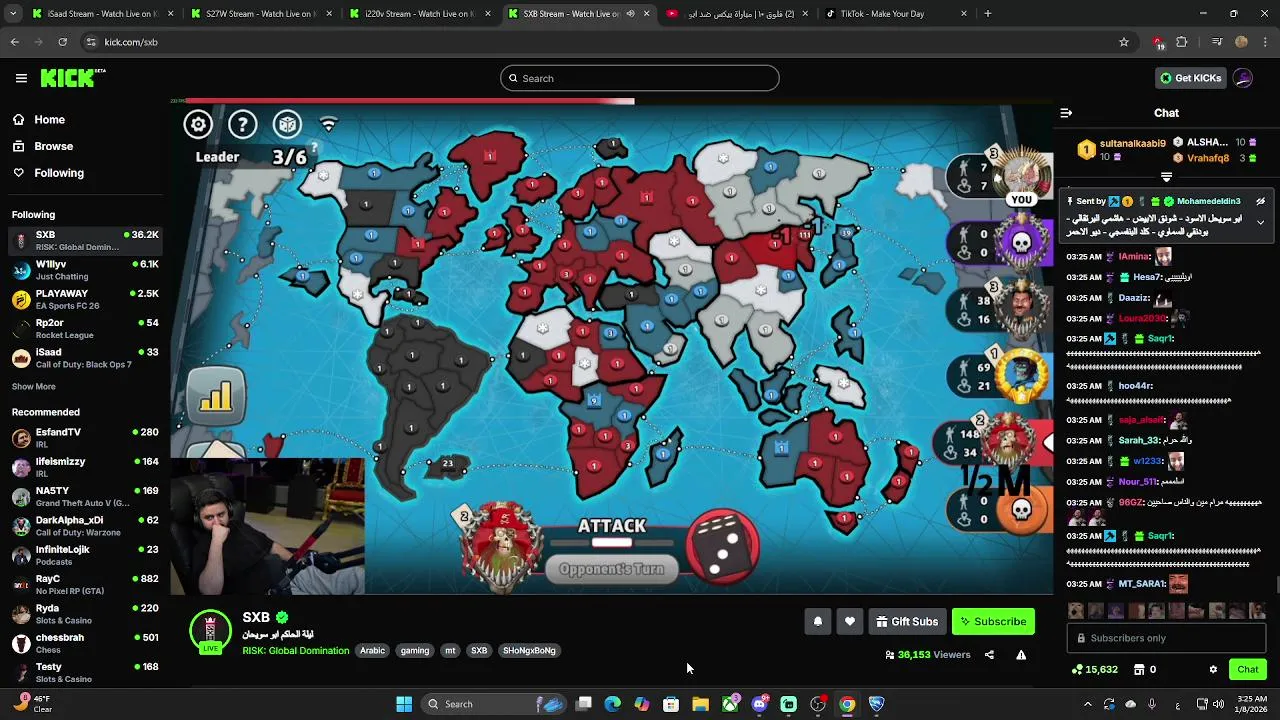Viewport: 1280px width, 720px height.
Task: Collapse the chat panel with arrow icon
Action: [x=1066, y=113]
